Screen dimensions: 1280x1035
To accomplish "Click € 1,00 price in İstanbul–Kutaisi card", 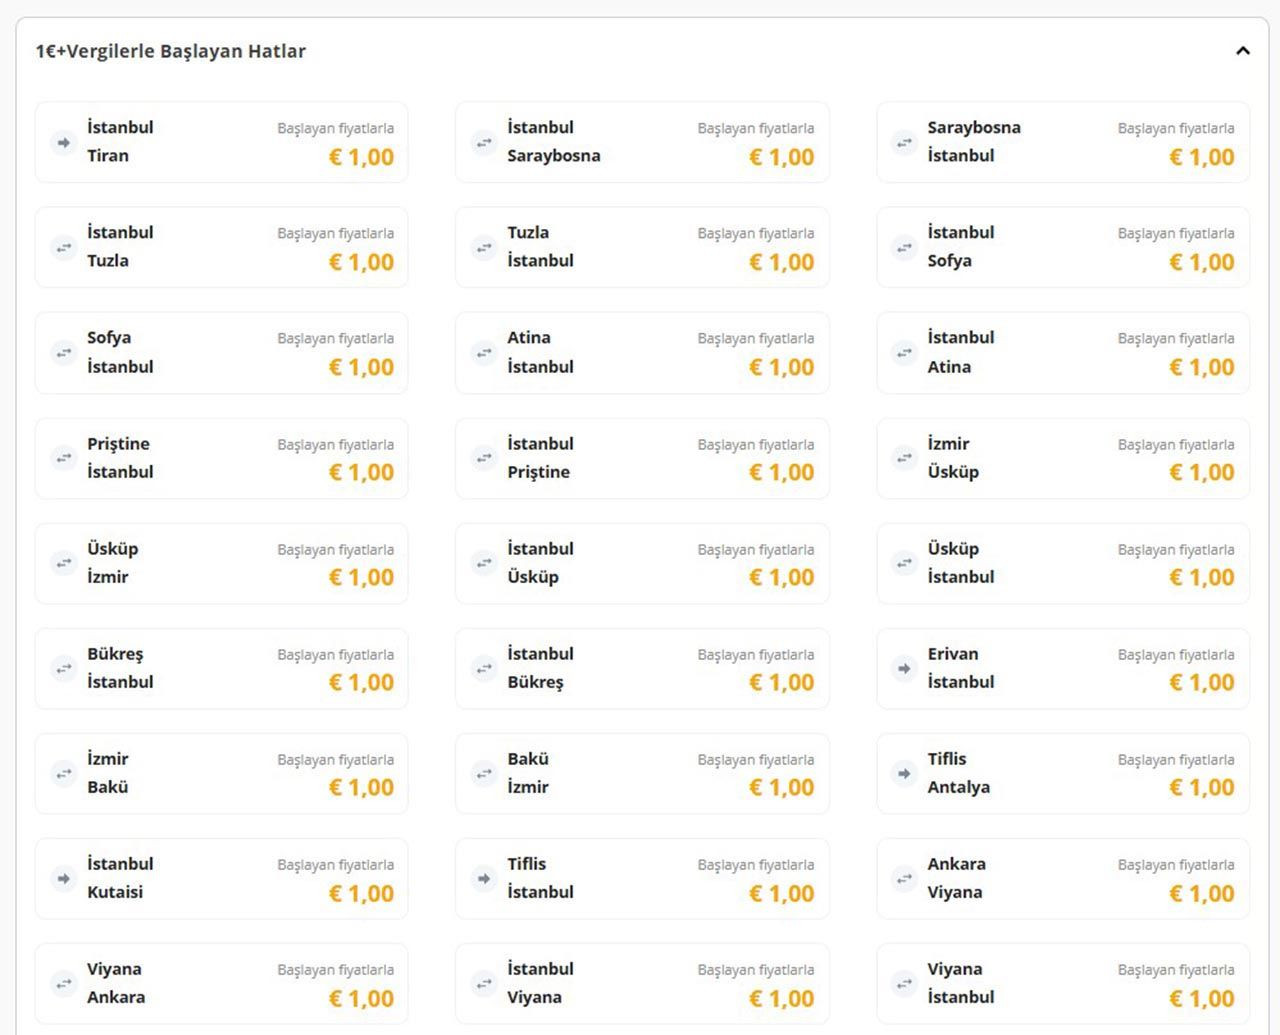I will [361, 893].
